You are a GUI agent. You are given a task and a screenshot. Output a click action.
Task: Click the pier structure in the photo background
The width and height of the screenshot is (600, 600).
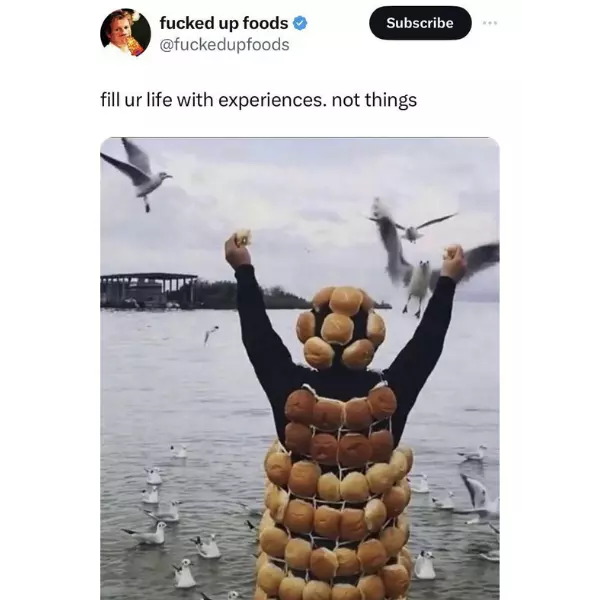149,290
